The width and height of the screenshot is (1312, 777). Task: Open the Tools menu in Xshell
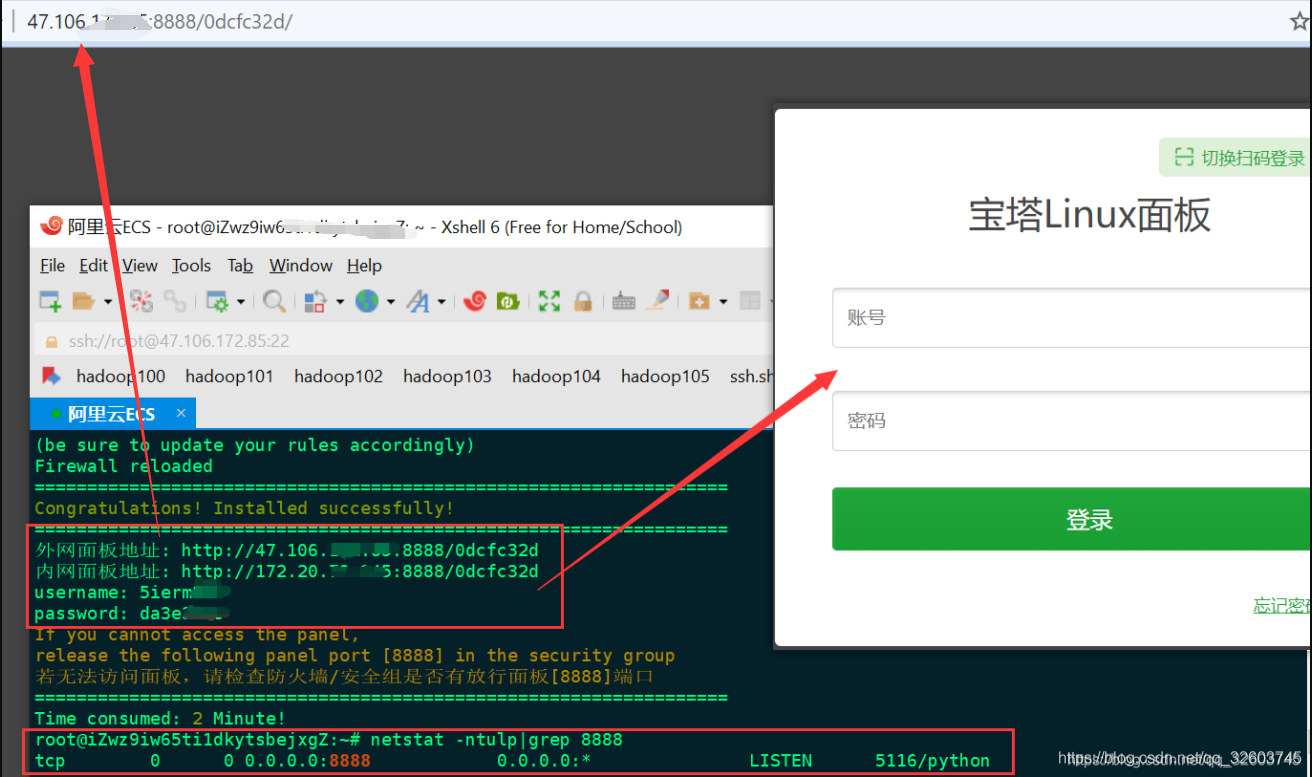pos(191,265)
